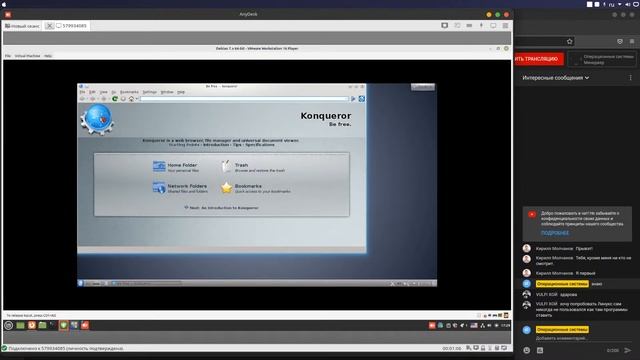Open the Tips link under Konqueror tagline
Image resolution: width=640 pixels, height=360 pixels.
coord(237,145)
